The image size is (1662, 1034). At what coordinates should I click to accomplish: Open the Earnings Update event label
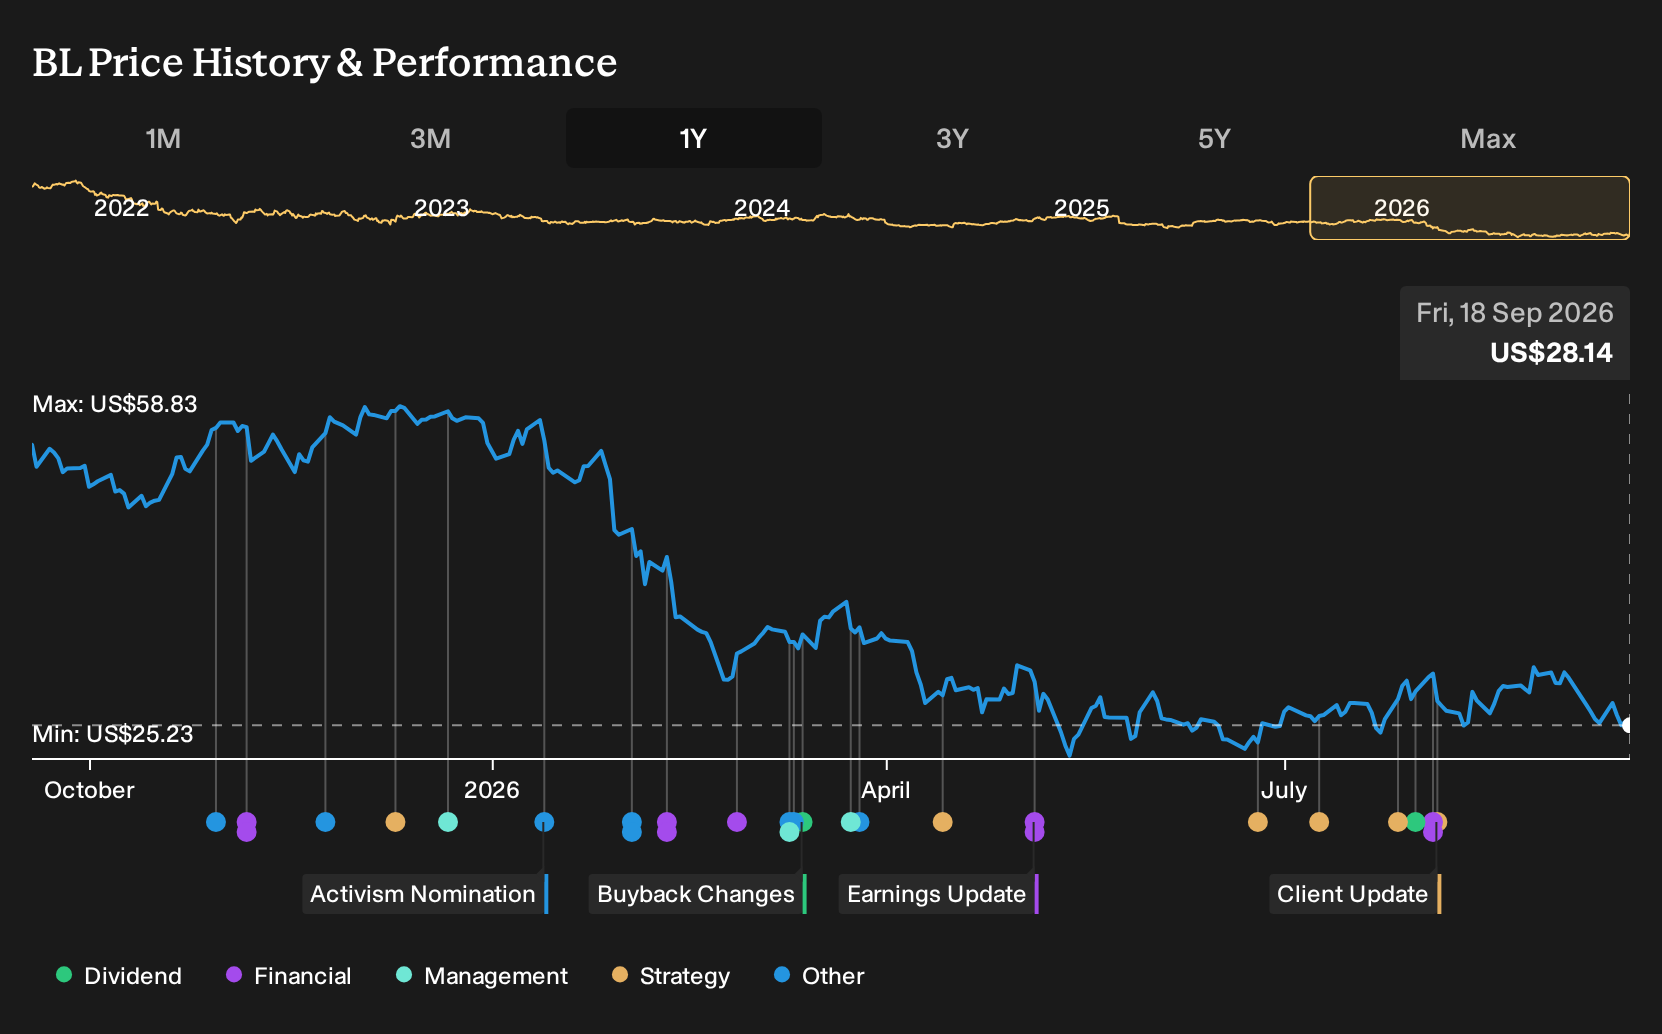pos(938,894)
